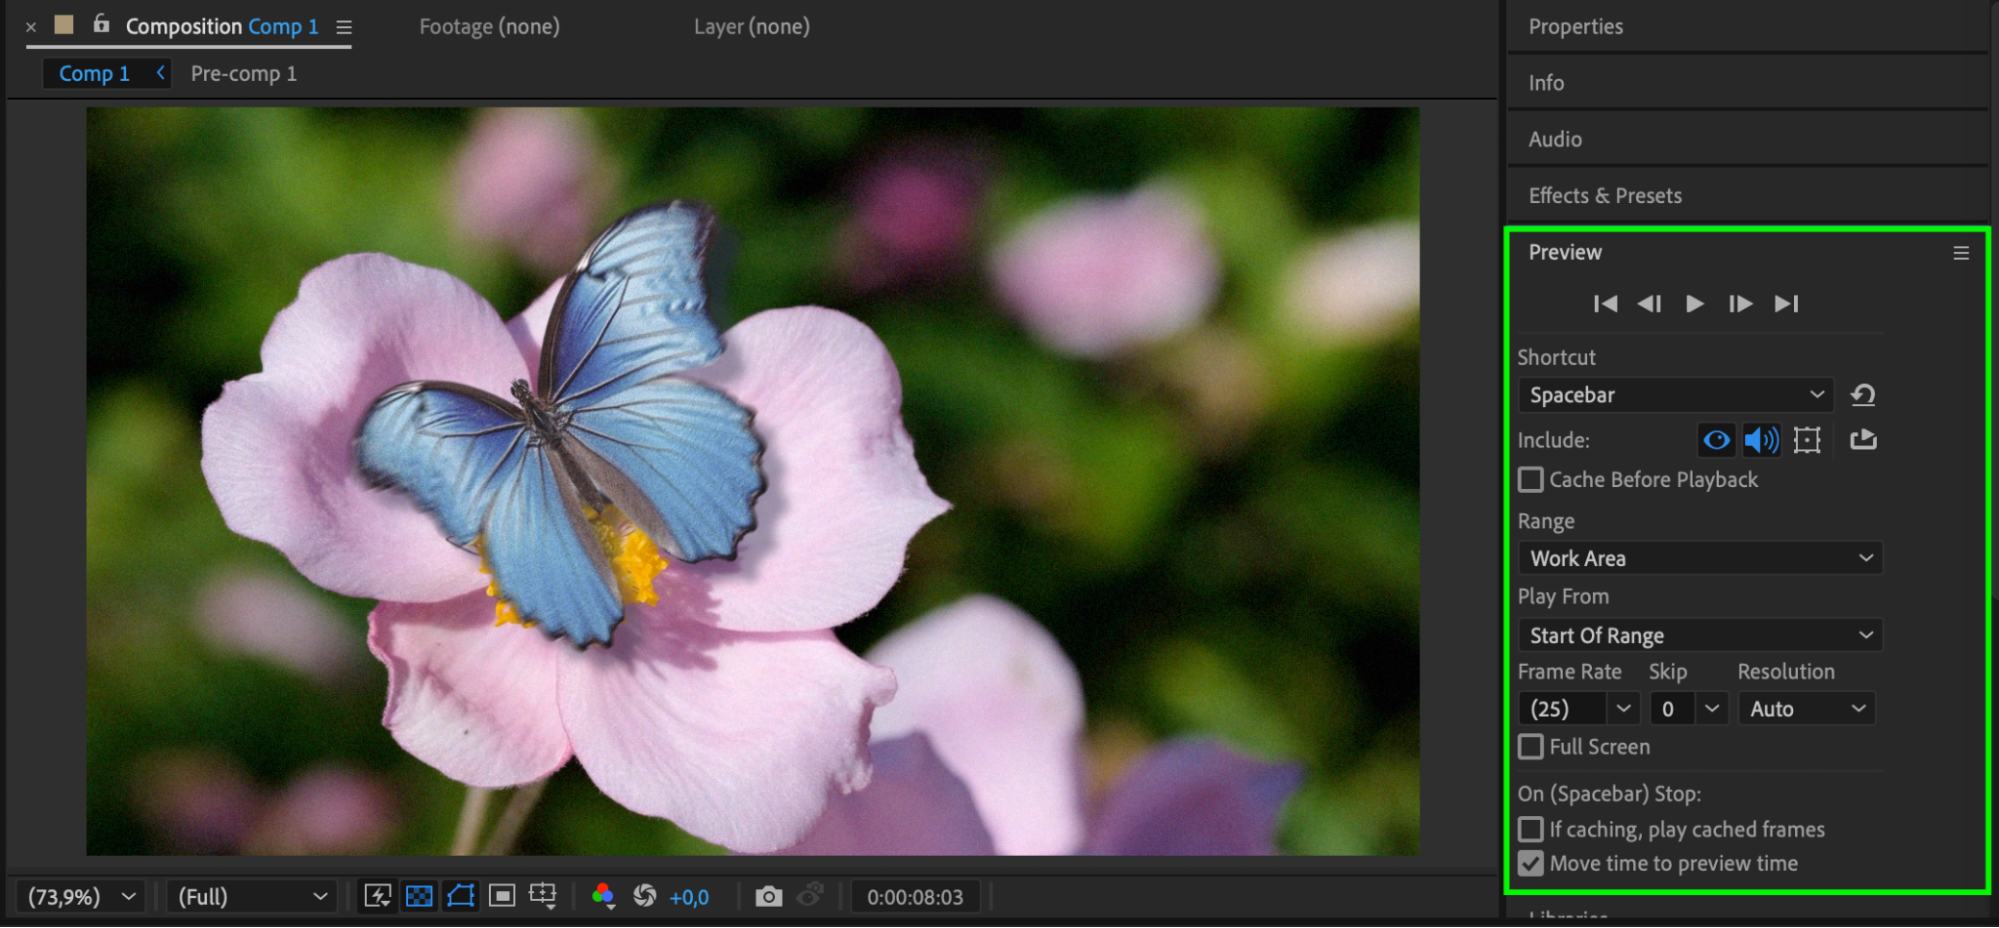Step to the previous frame

(1649, 304)
